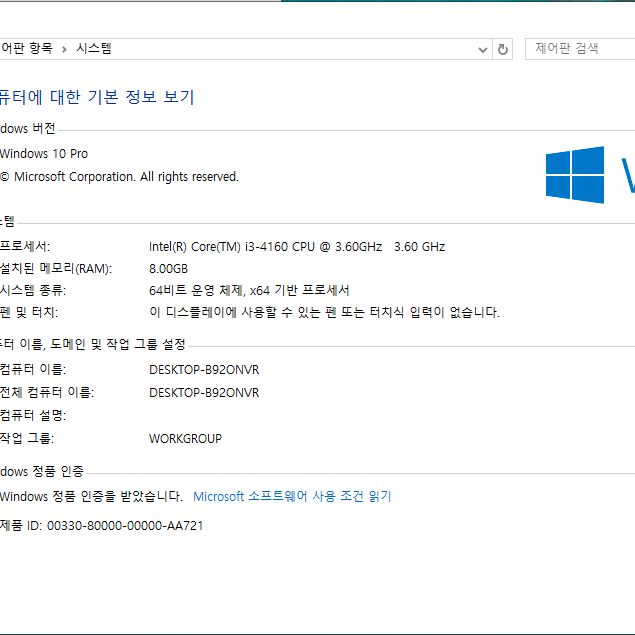The width and height of the screenshot is (635, 635).
Task: Select system type 64비트 운영 체제 text
Action: [x=249, y=290]
